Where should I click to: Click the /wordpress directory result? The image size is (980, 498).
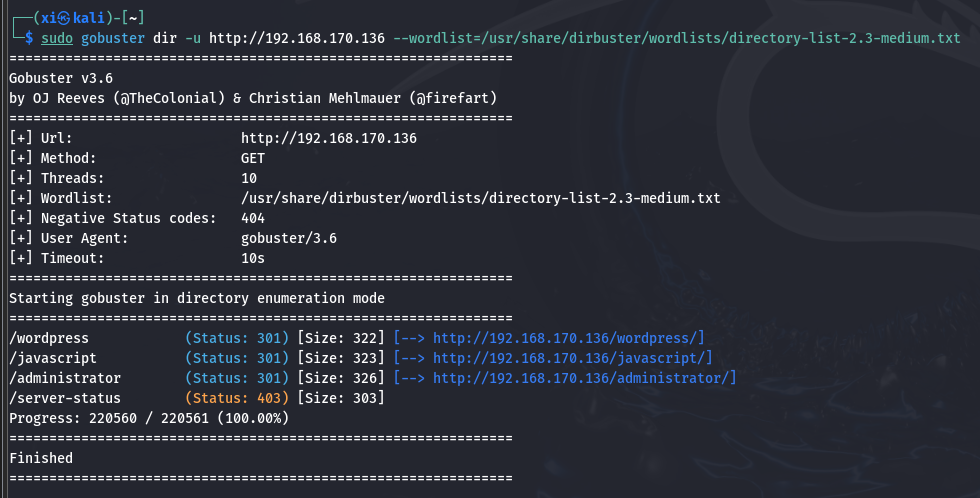[49, 338]
